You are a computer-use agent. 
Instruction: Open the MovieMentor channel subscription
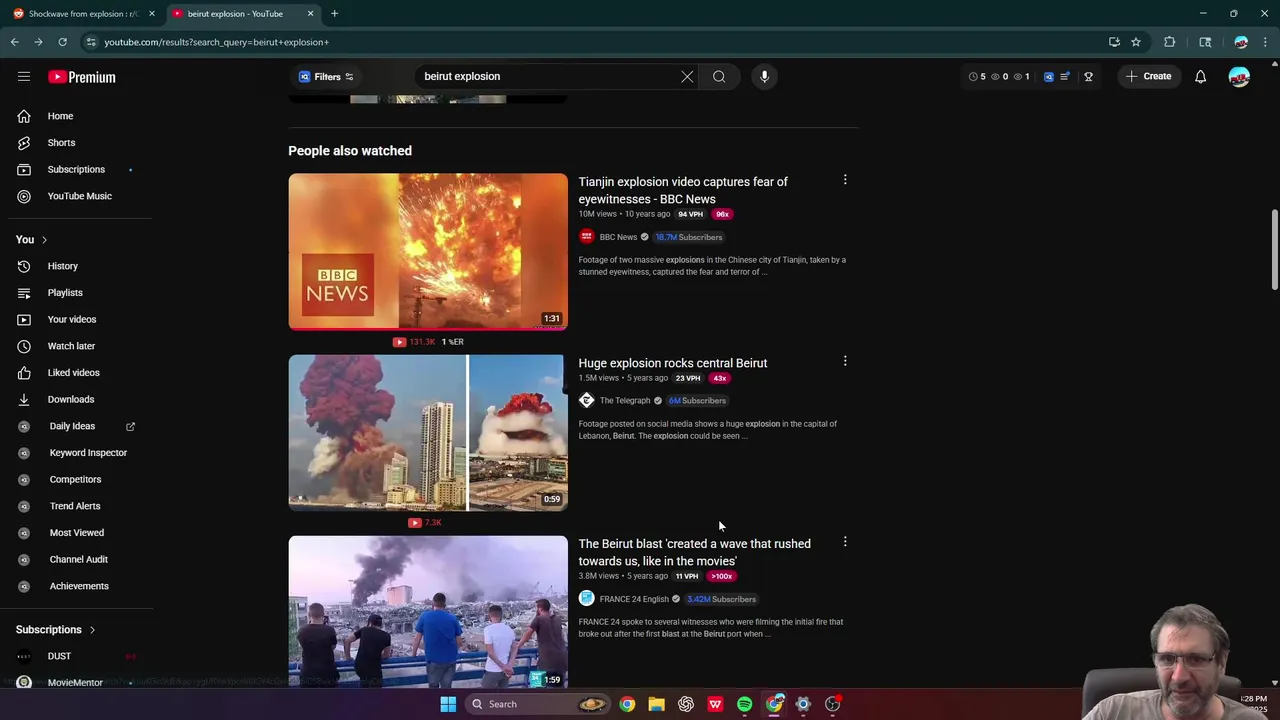(76, 682)
